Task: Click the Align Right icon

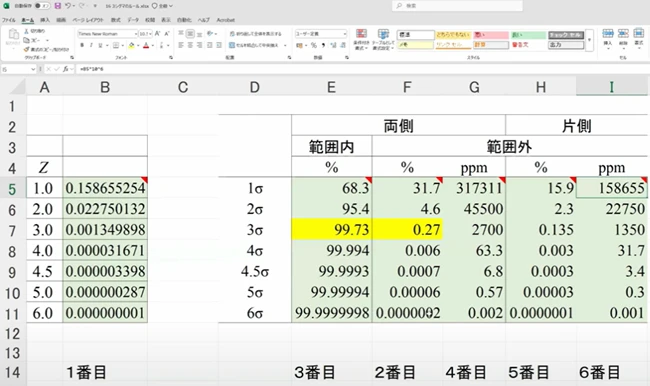Action: click(x=199, y=45)
